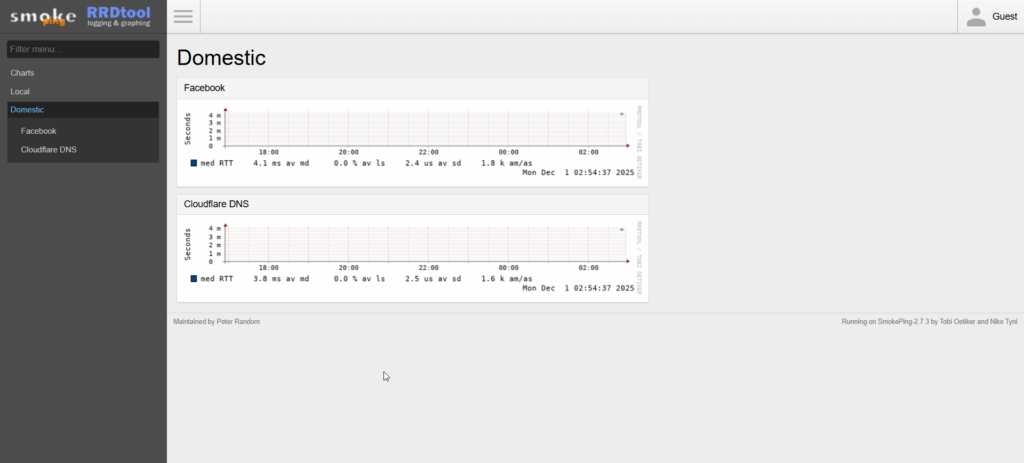Toggle the hamburger sidebar menu icon

pyautogui.click(x=183, y=16)
